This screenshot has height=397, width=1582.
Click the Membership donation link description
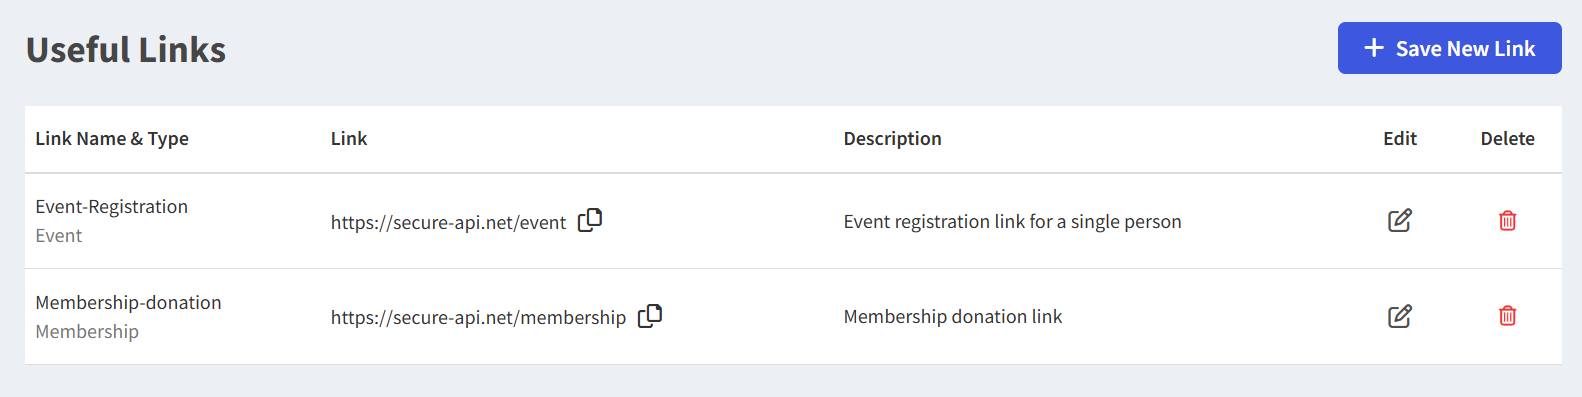(952, 316)
